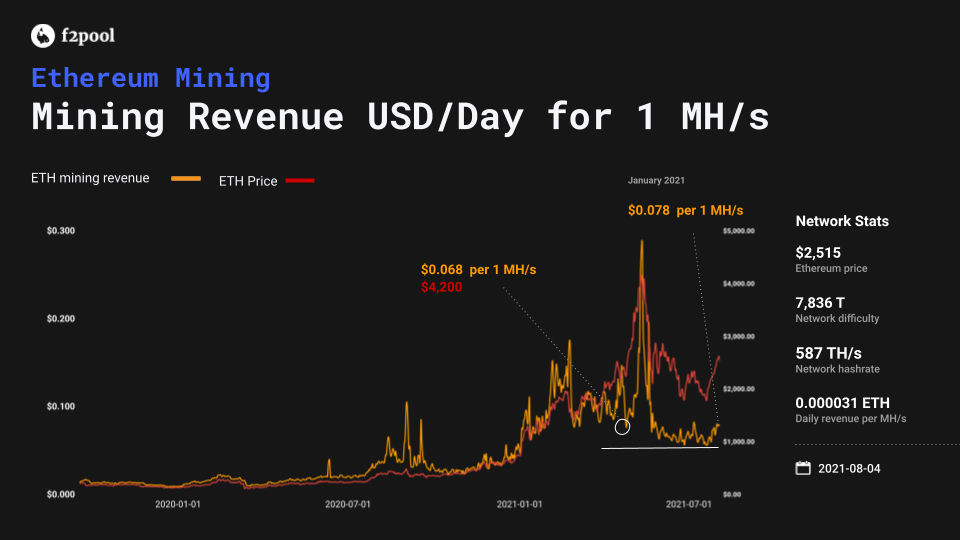Click the "Daily revenue per MH/s" label

[850, 419]
